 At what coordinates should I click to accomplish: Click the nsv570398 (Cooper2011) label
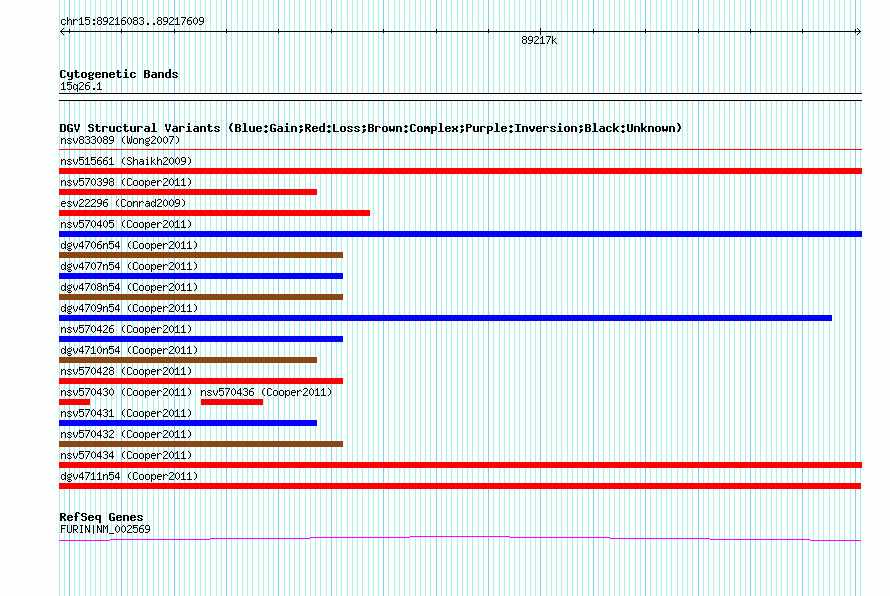pos(126,182)
